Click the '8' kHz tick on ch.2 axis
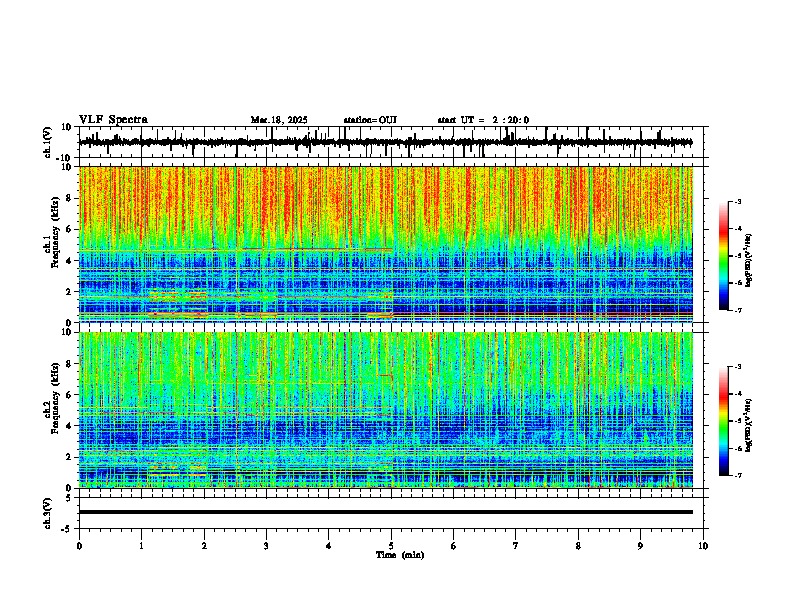Image resolution: width=792 pixels, height=612 pixels. click(x=71, y=364)
